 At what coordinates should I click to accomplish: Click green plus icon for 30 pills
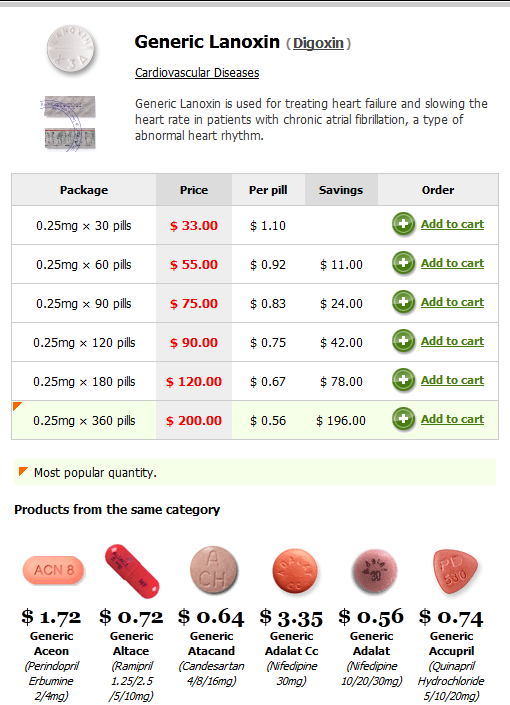403,224
